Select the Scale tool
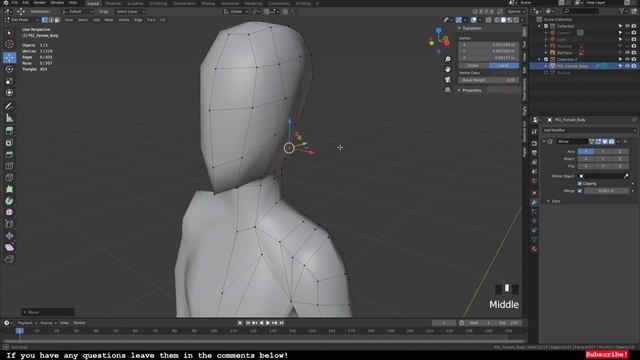The image size is (640, 360). 9,81
